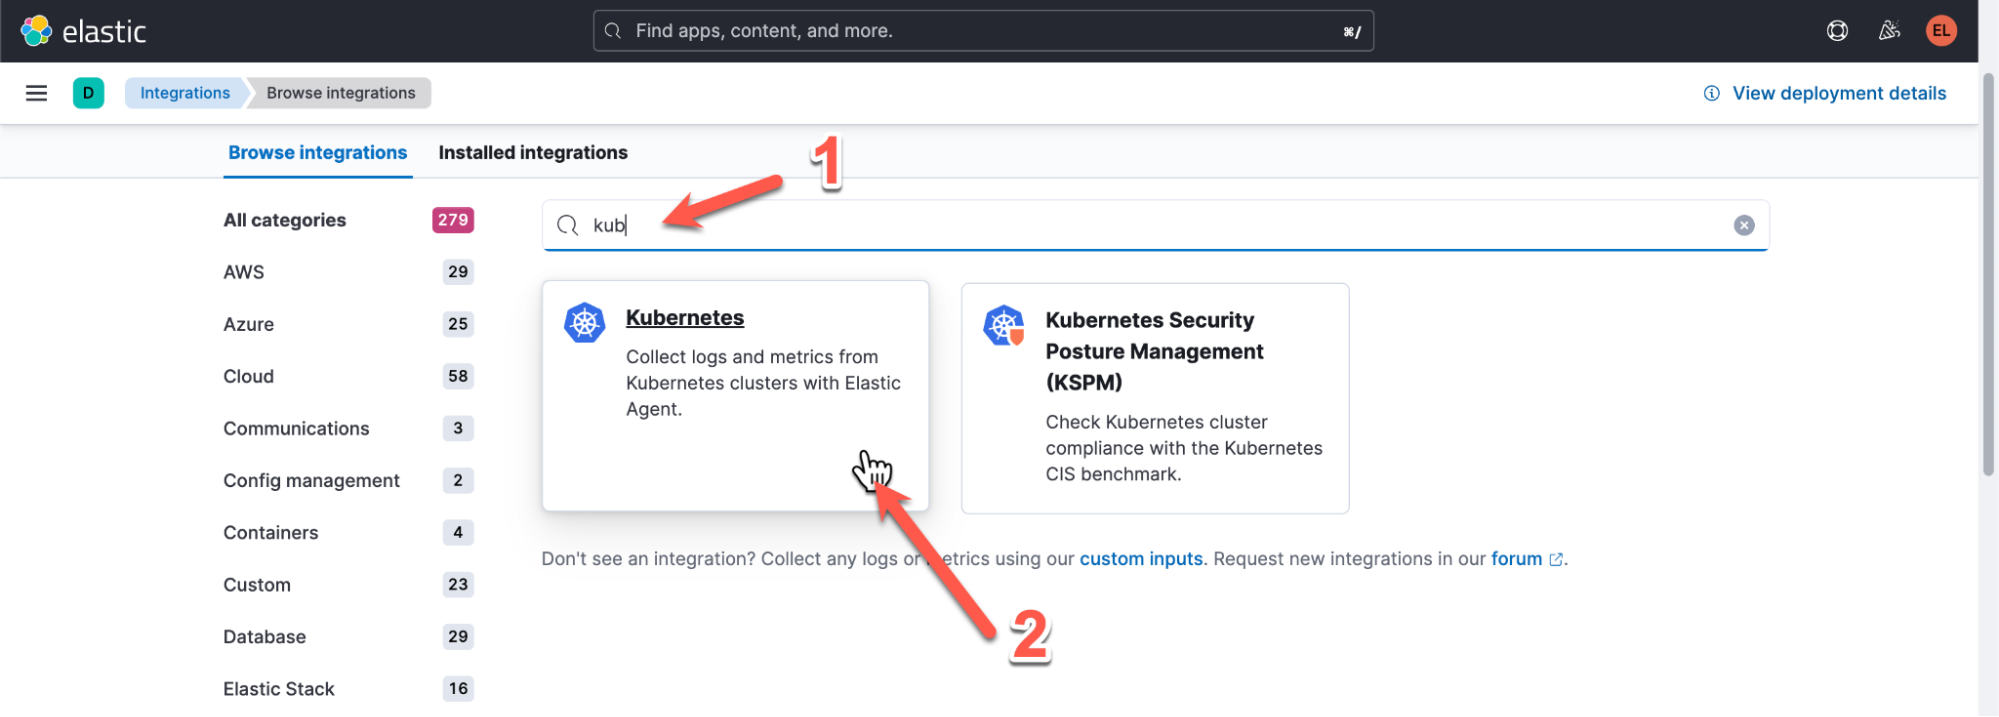Click the Integrations breadcrumb

185,93
